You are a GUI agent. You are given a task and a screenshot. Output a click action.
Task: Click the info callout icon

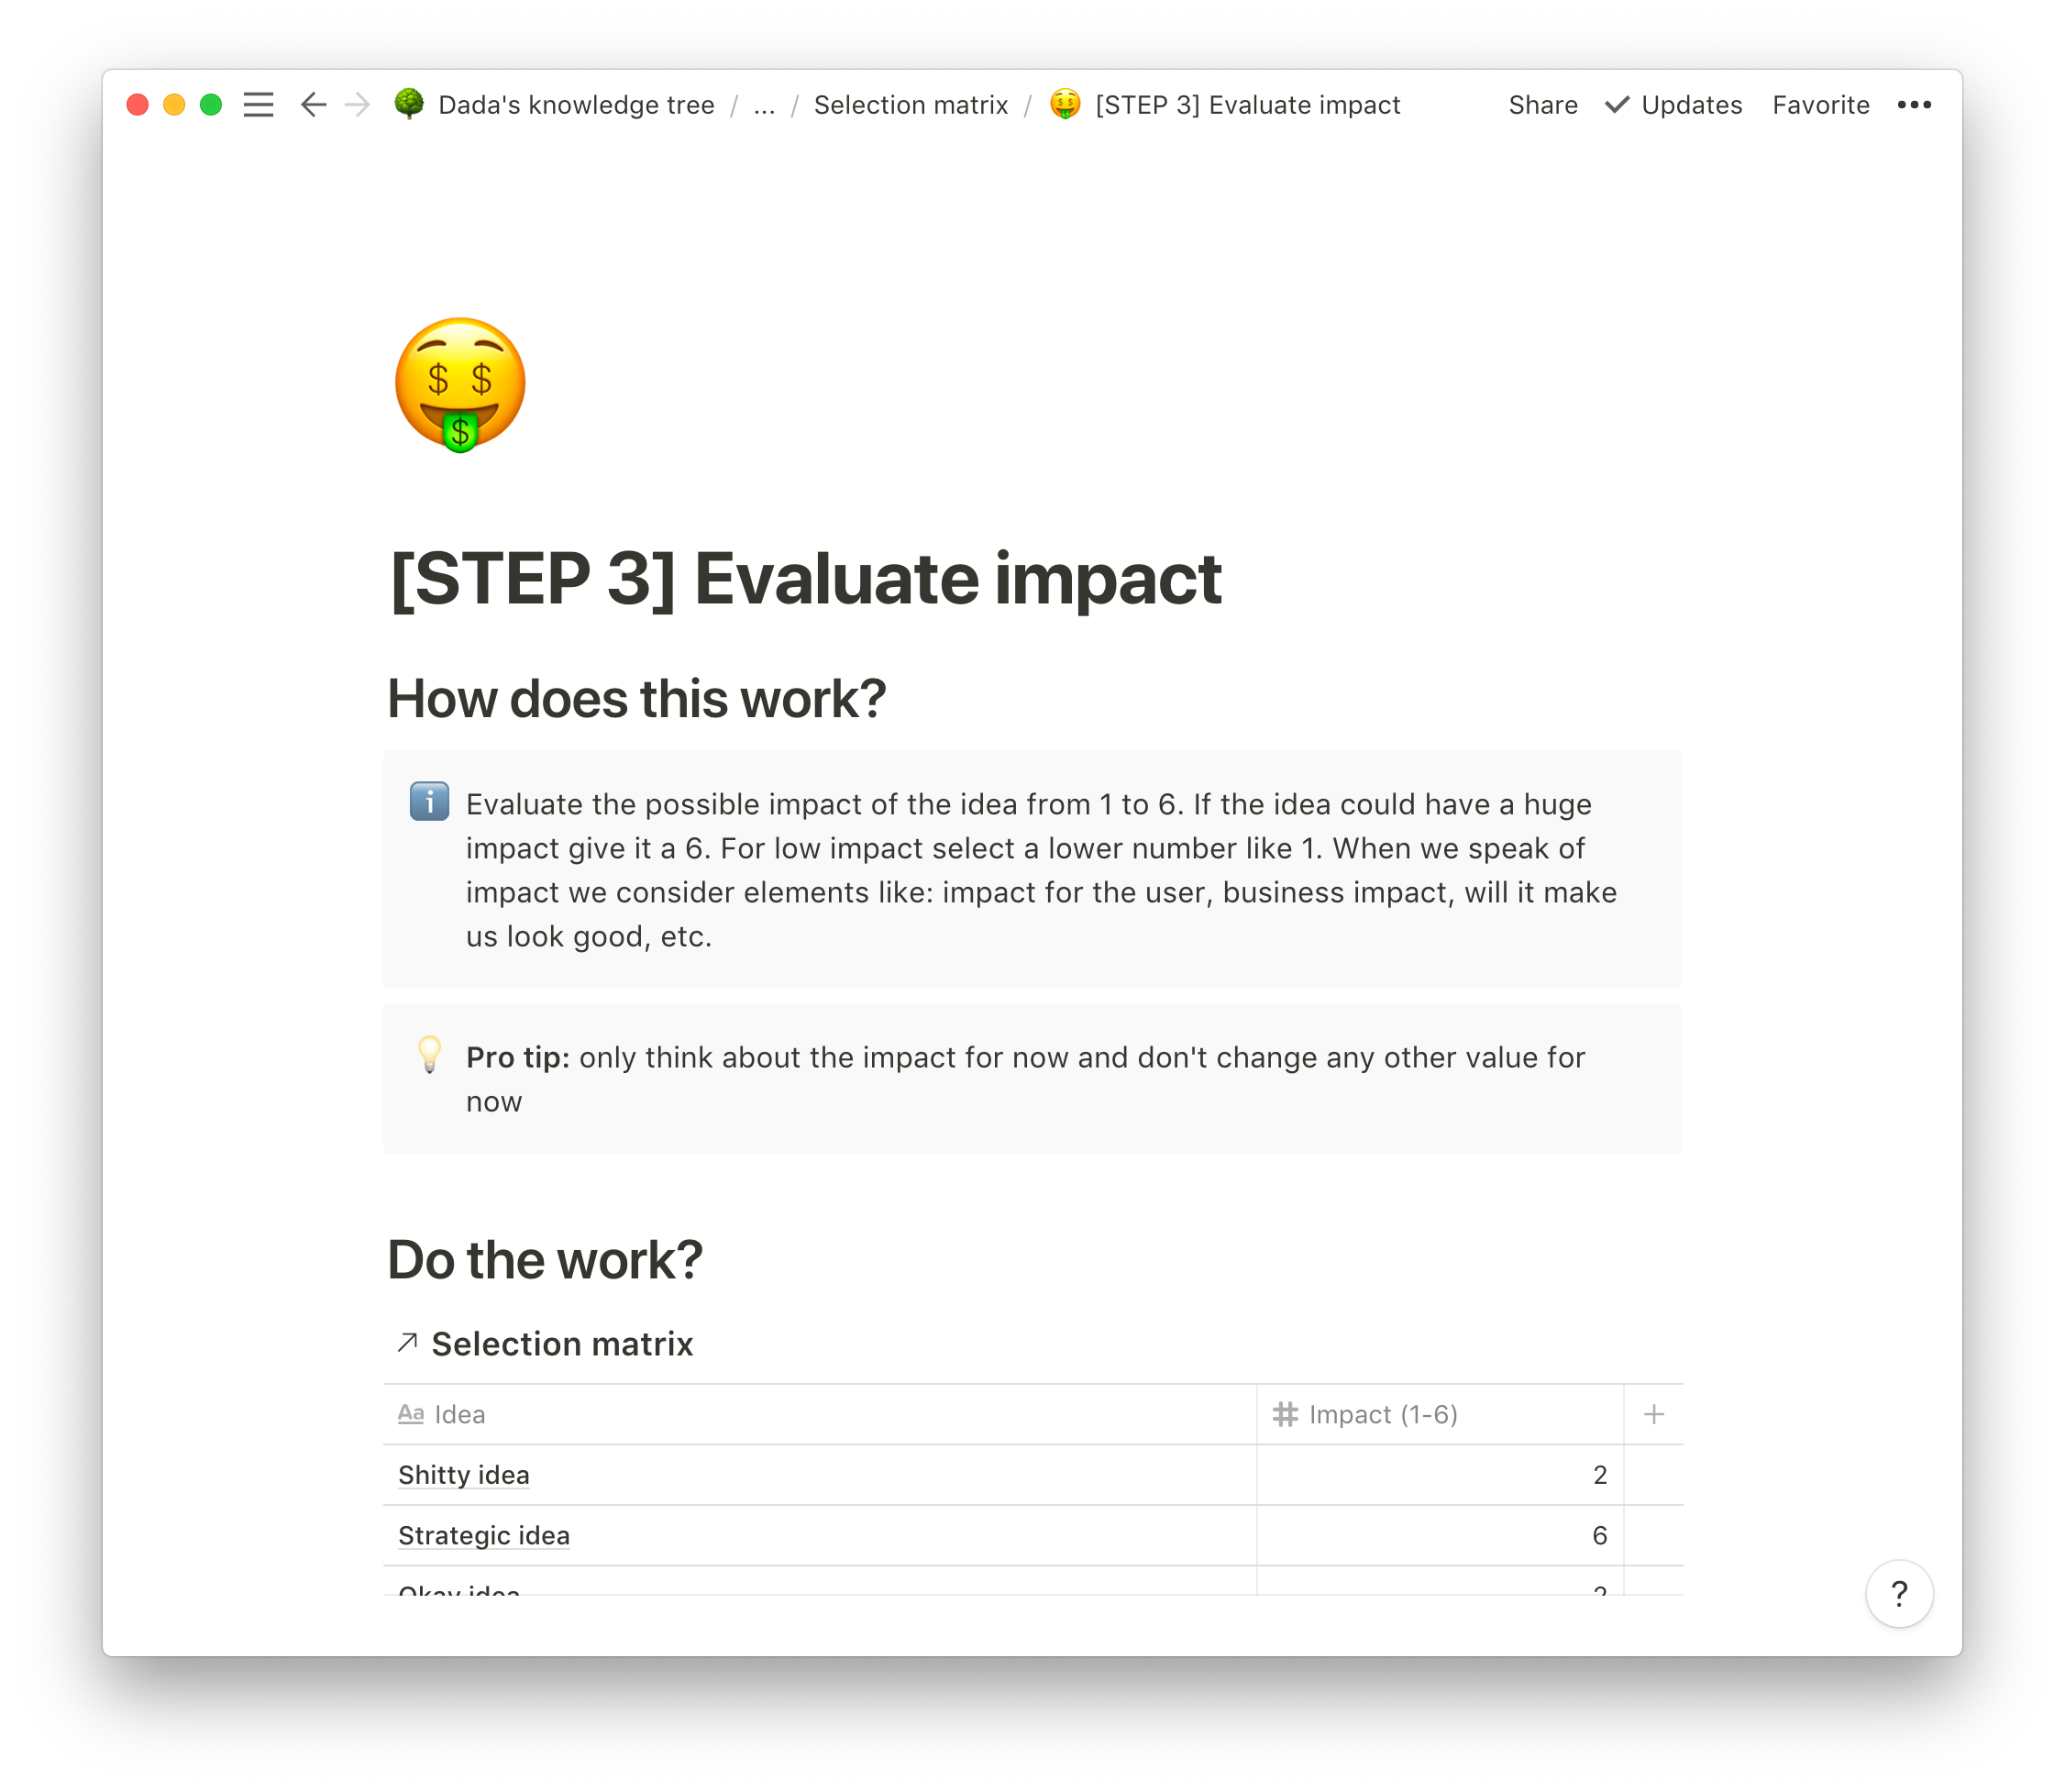429,802
